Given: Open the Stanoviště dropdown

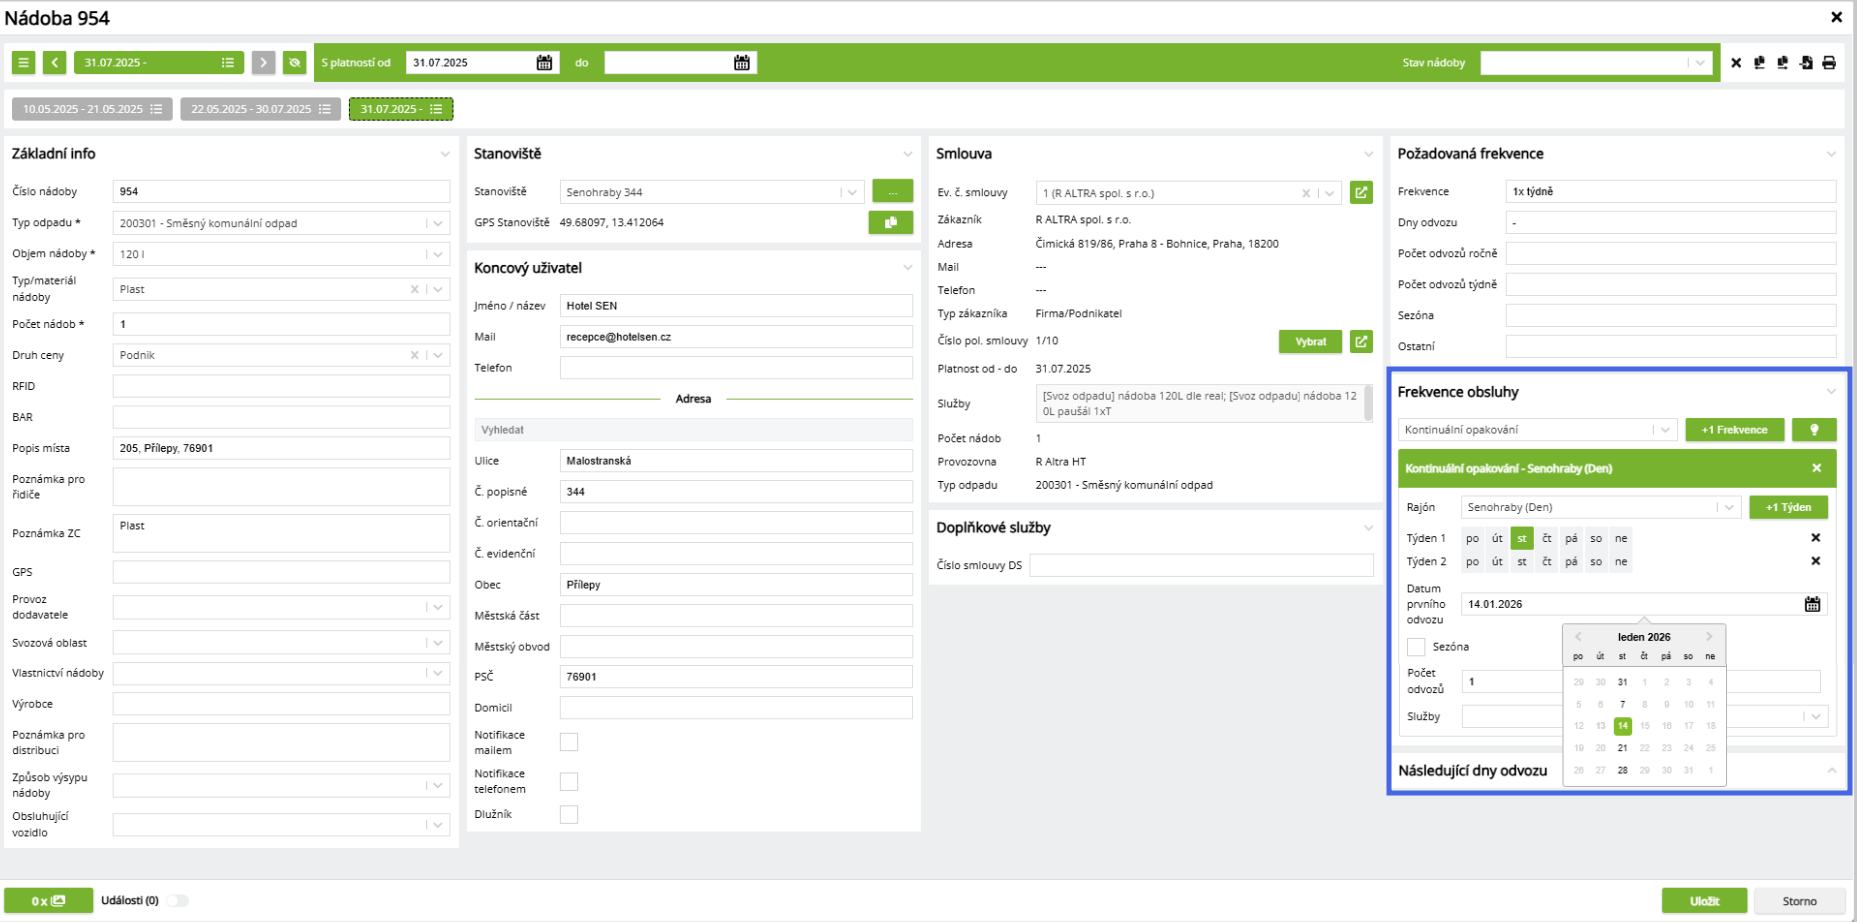Looking at the screenshot, I should point(852,192).
